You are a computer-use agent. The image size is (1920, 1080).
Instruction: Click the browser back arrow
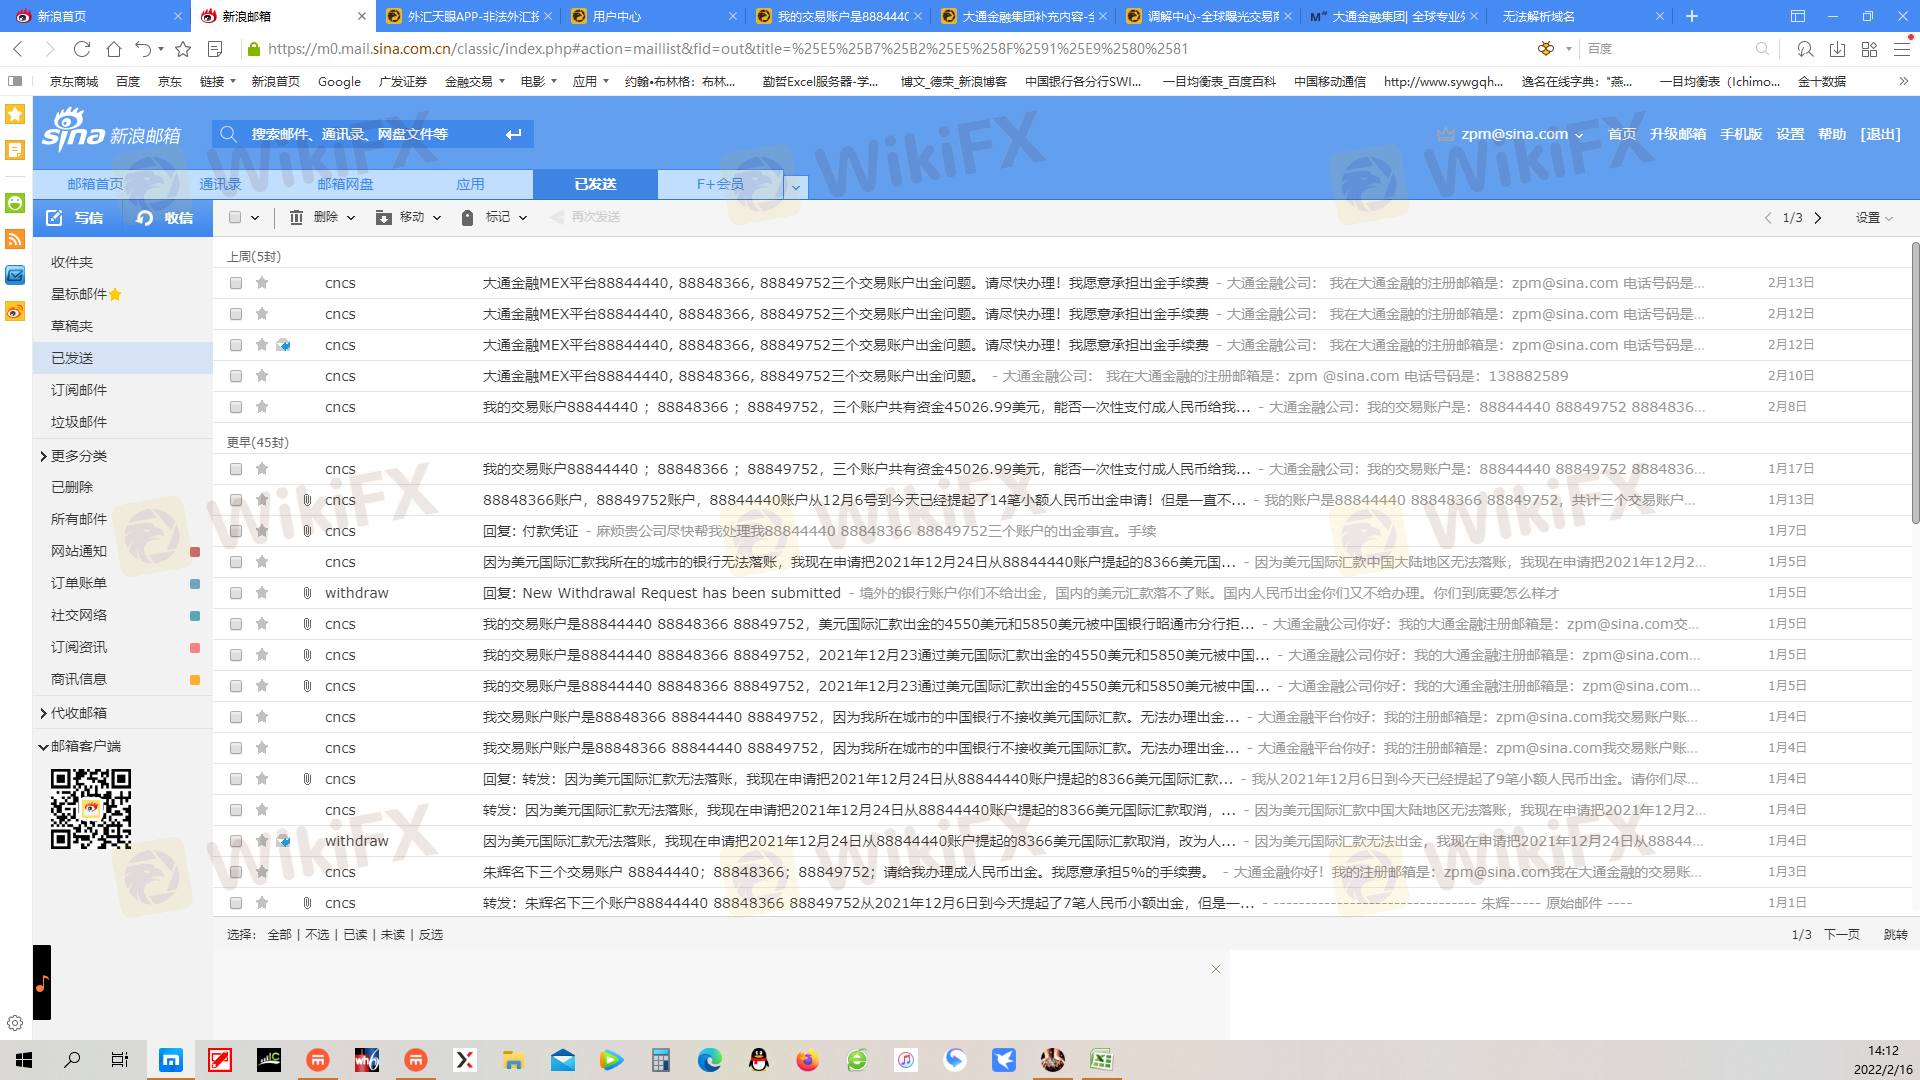(x=18, y=48)
